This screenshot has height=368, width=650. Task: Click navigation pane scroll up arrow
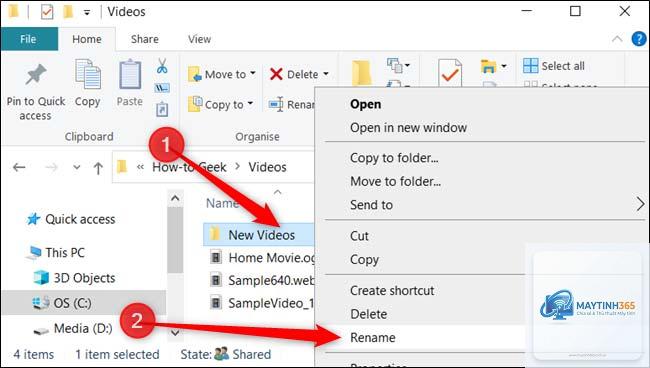pyautogui.click(x=175, y=198)
